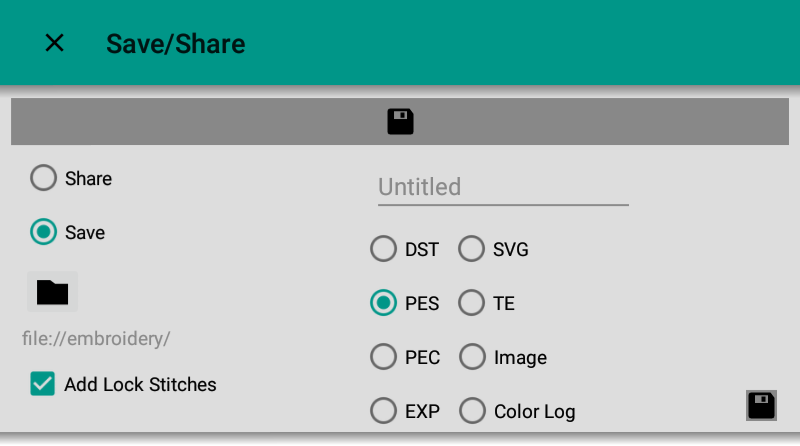Image resolution: width=800 pixels, height=446 pixels.
Task: Click the file://embroidery/ path text
Action: 96,338
